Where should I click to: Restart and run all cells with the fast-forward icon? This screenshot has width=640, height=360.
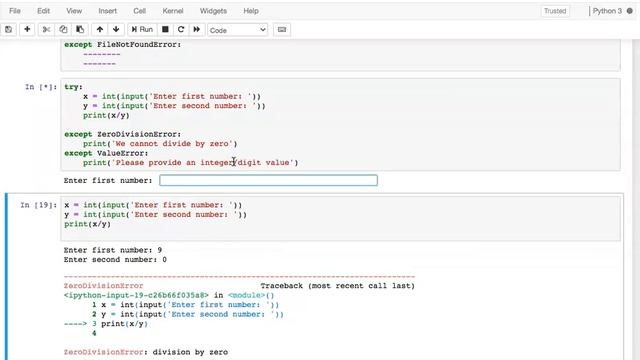click(197, 29)
